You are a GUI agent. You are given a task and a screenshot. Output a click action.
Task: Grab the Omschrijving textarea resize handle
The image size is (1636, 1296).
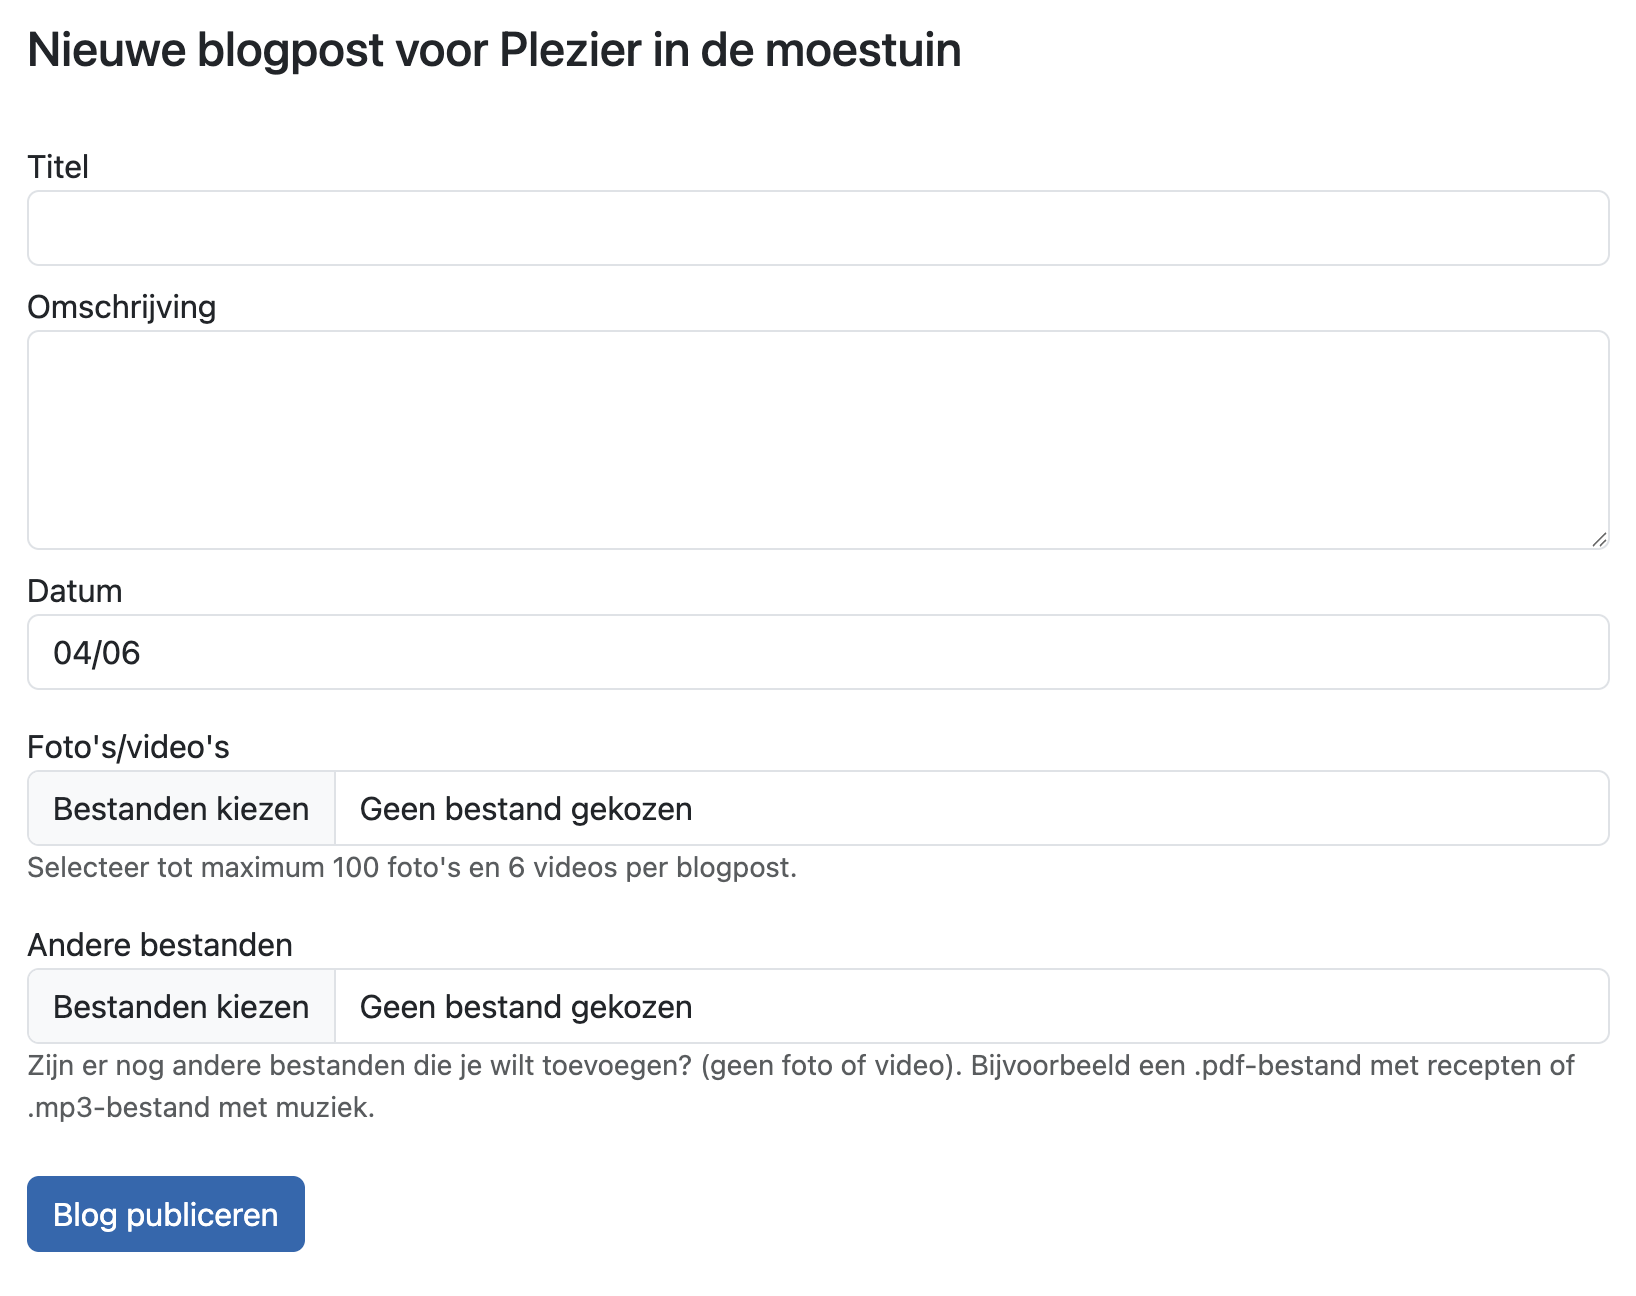tap(1598, 539)
